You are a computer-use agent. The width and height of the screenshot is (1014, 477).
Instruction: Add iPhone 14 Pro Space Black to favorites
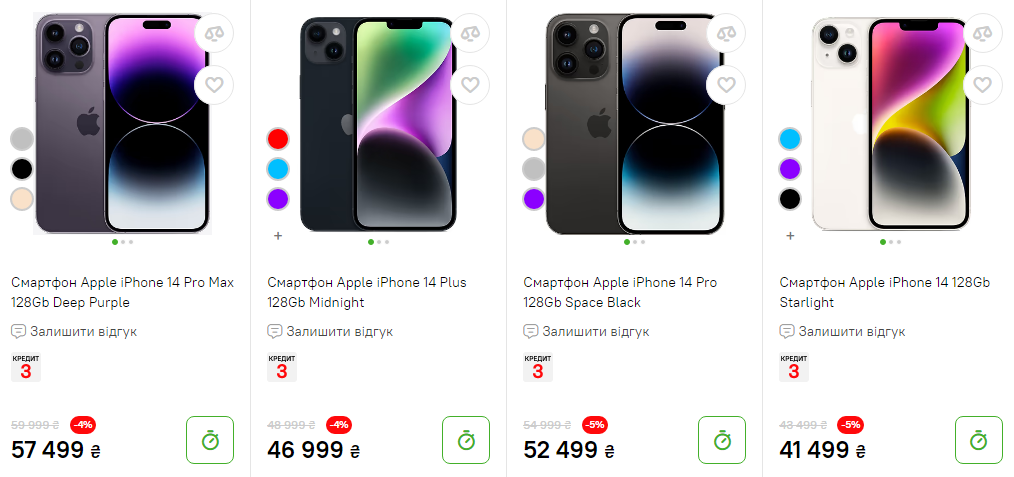point(726,84)
